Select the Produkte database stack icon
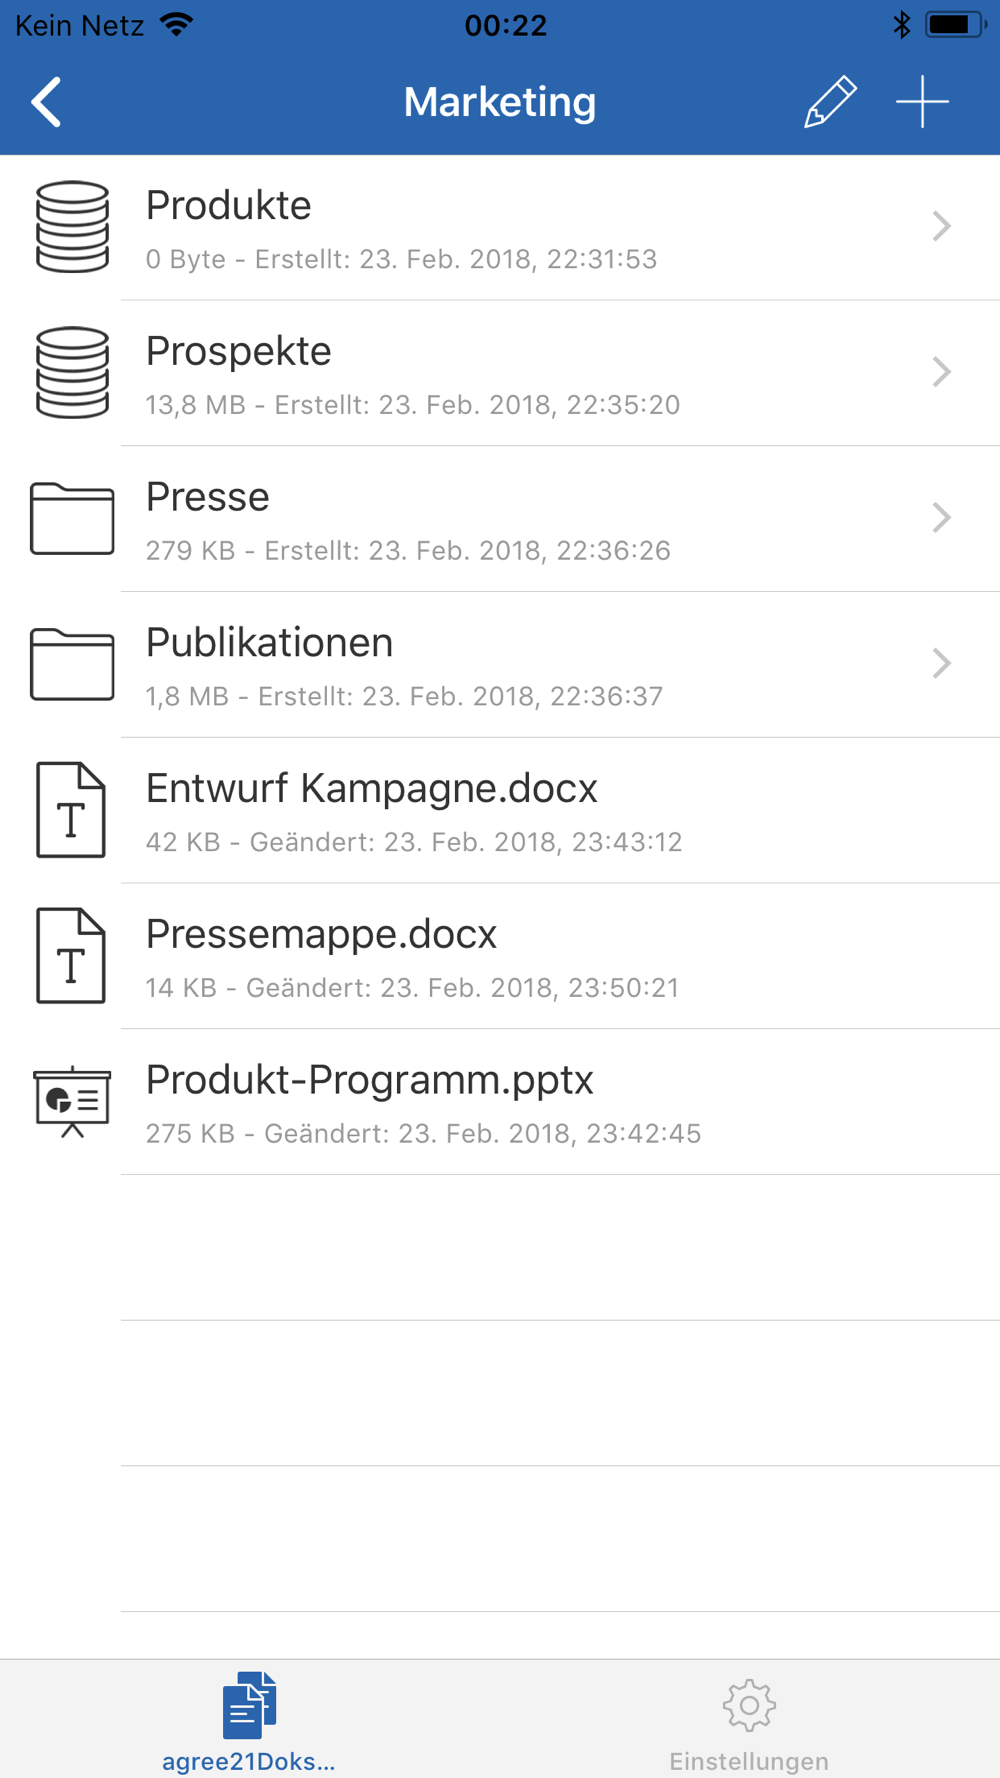Image resolution: width=1000 pixels, height=1778 pixels. [x=72, y=227]
